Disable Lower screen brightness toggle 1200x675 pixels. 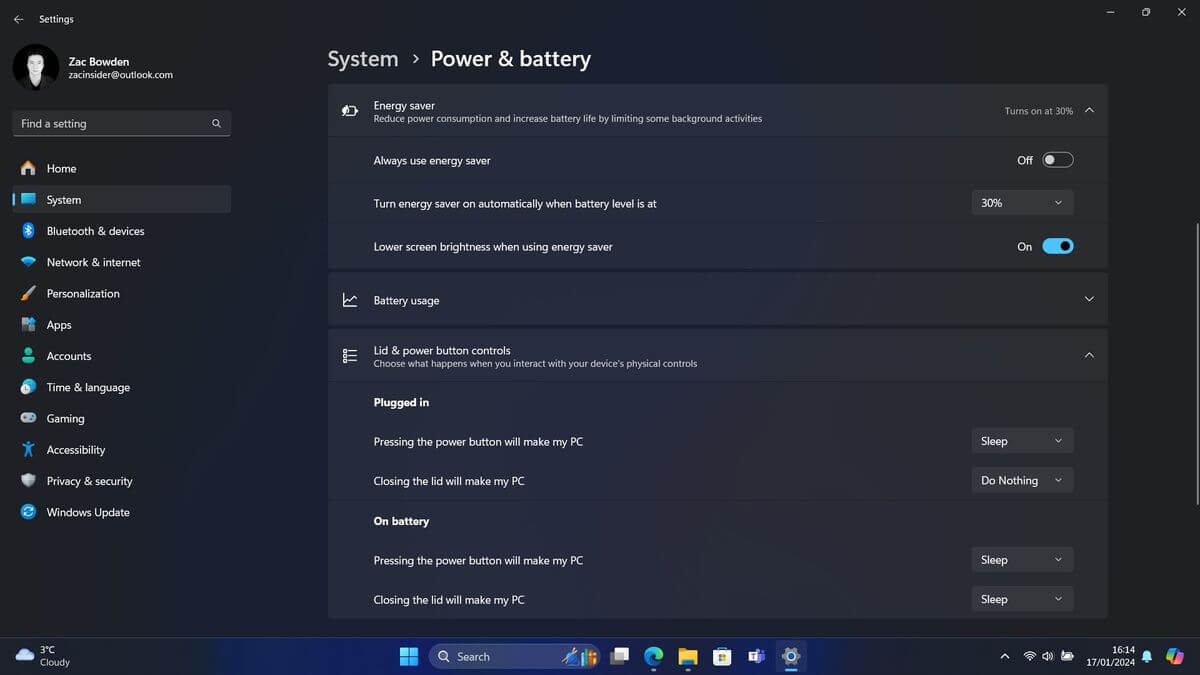click(x=1057, y=246)
